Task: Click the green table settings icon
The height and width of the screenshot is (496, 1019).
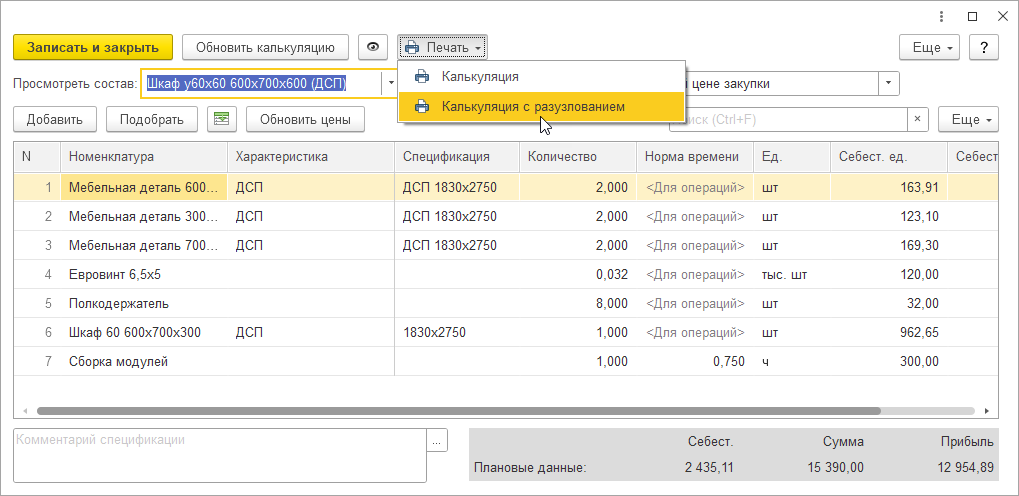Action: (x=221, y=119)
